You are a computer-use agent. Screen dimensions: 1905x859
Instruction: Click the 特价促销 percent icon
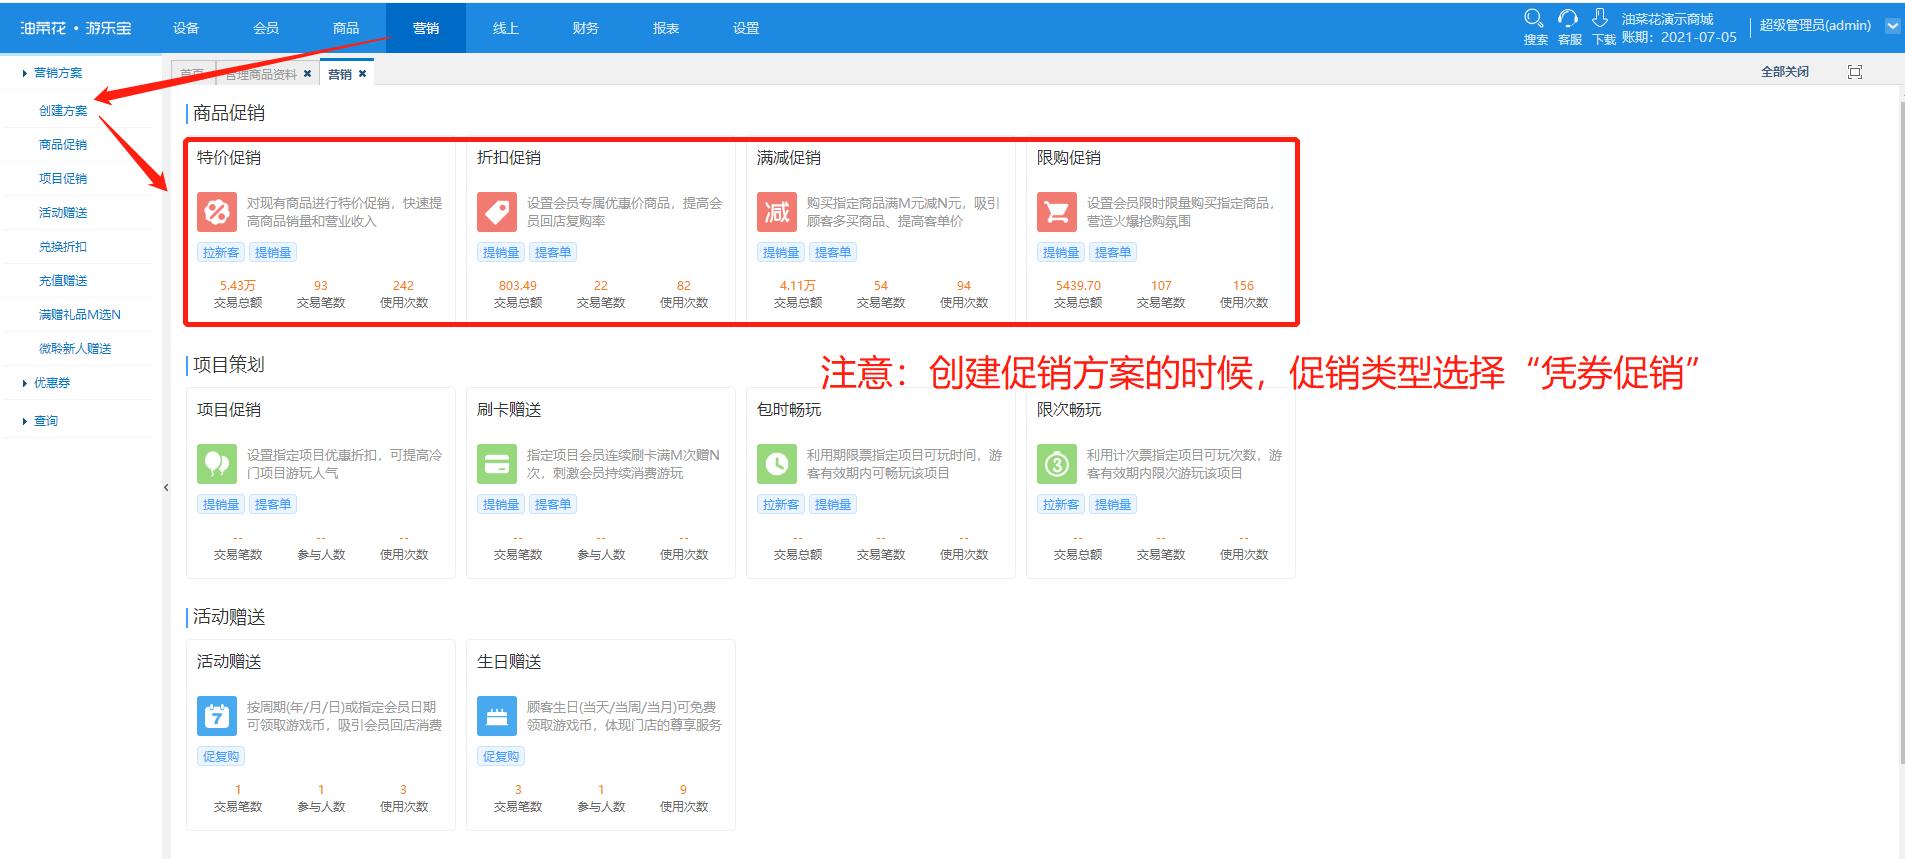pyautogui.click(x=217, y=212)
